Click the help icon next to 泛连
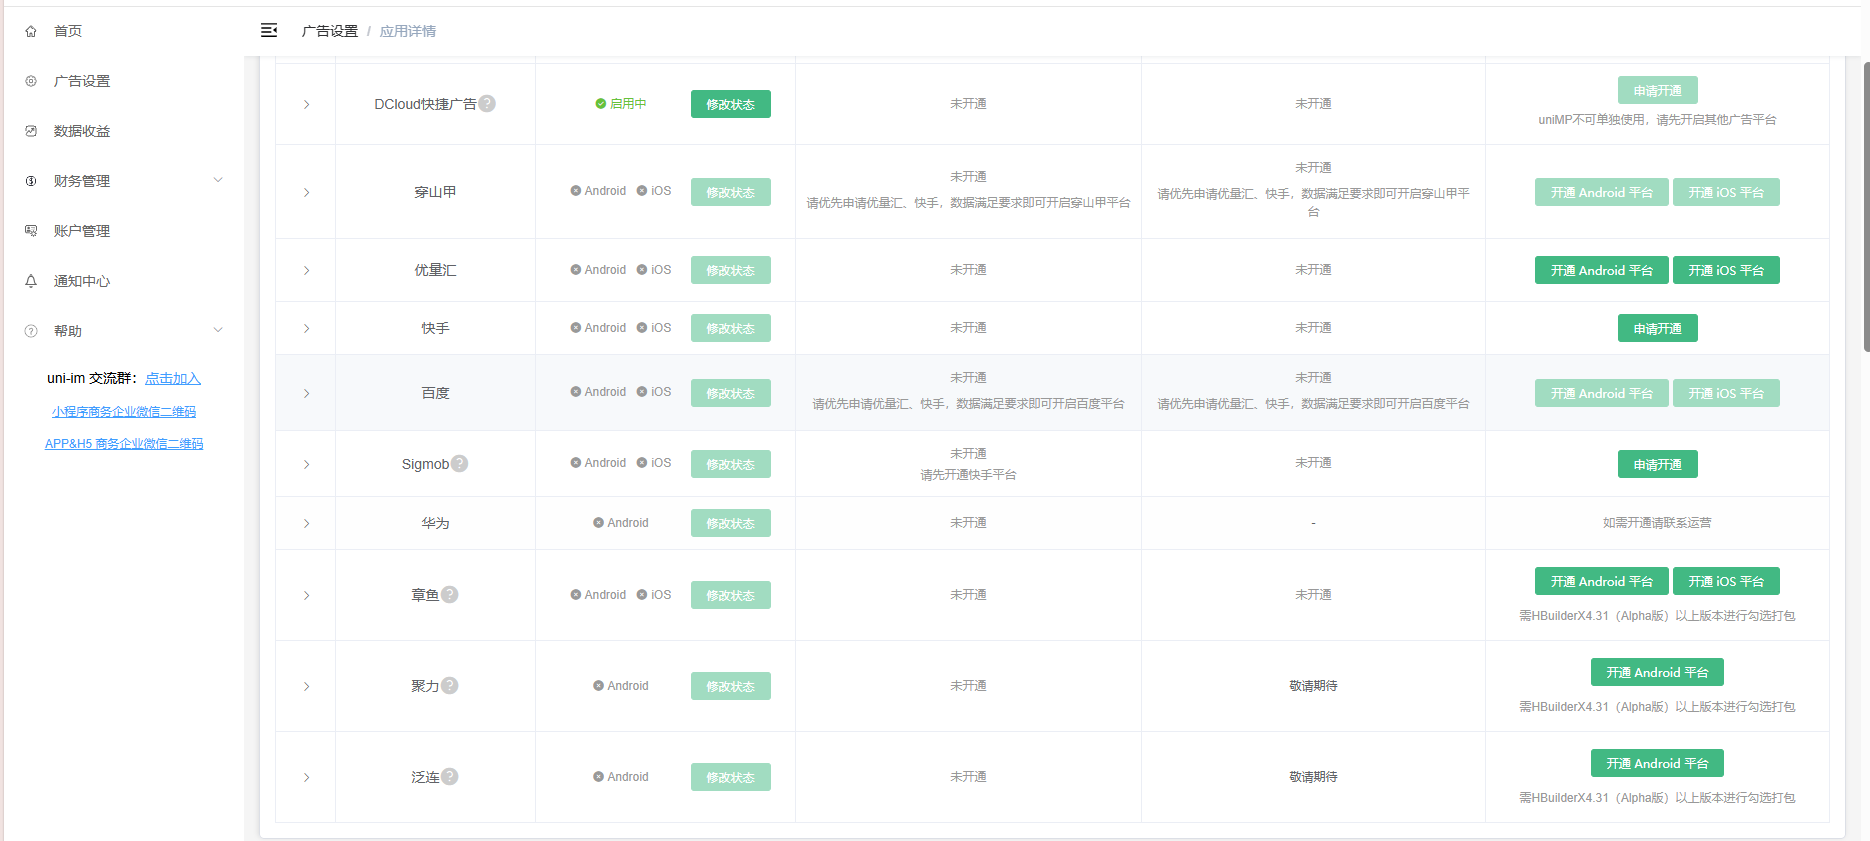Viewport: 1870px width, 841px height. [x=450, y=776]
